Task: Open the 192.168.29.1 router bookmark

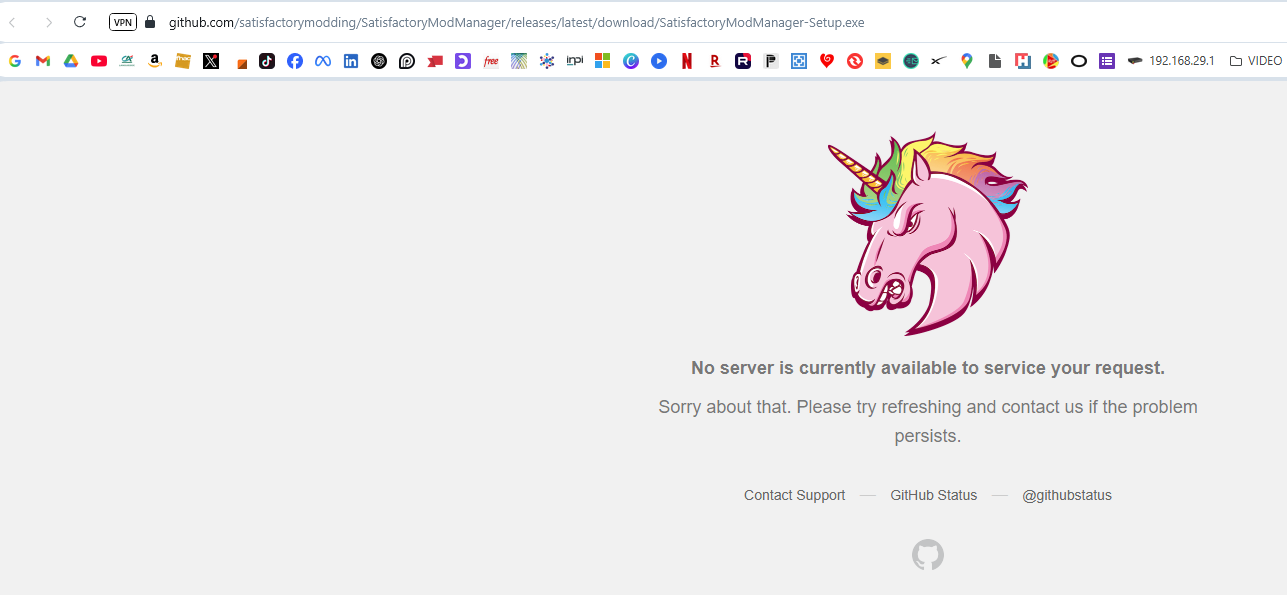Action: tap(1171, 61)
